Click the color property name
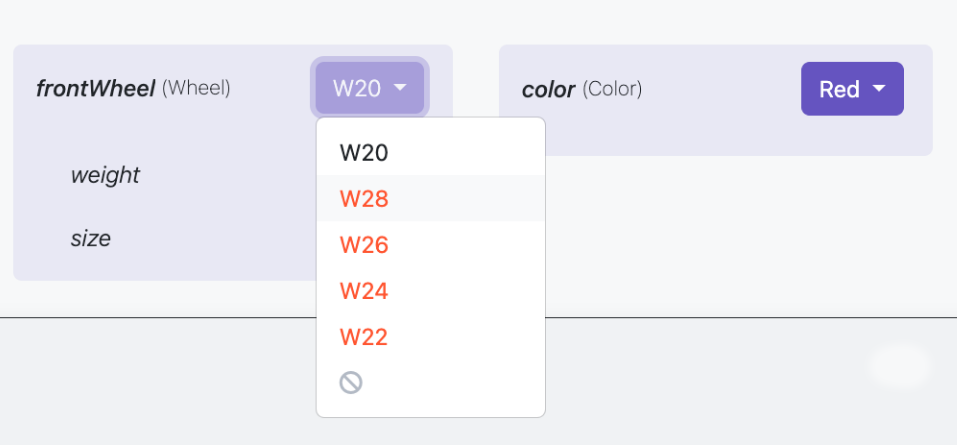The width and height of the screenshot is (957, 445). (548, 90)
